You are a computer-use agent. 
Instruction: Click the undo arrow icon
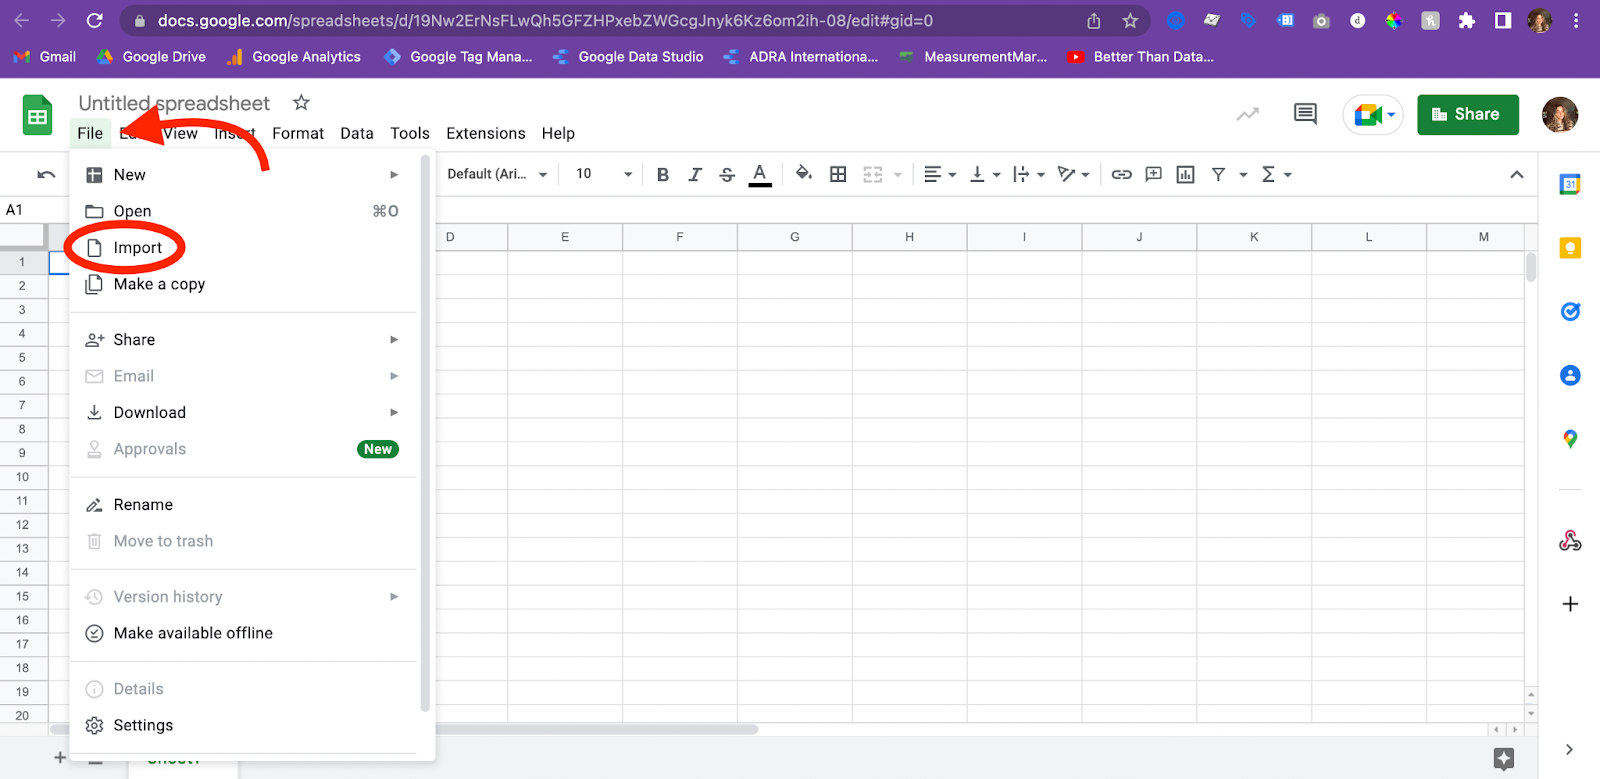pyautogui.click(x=46, y=174)
